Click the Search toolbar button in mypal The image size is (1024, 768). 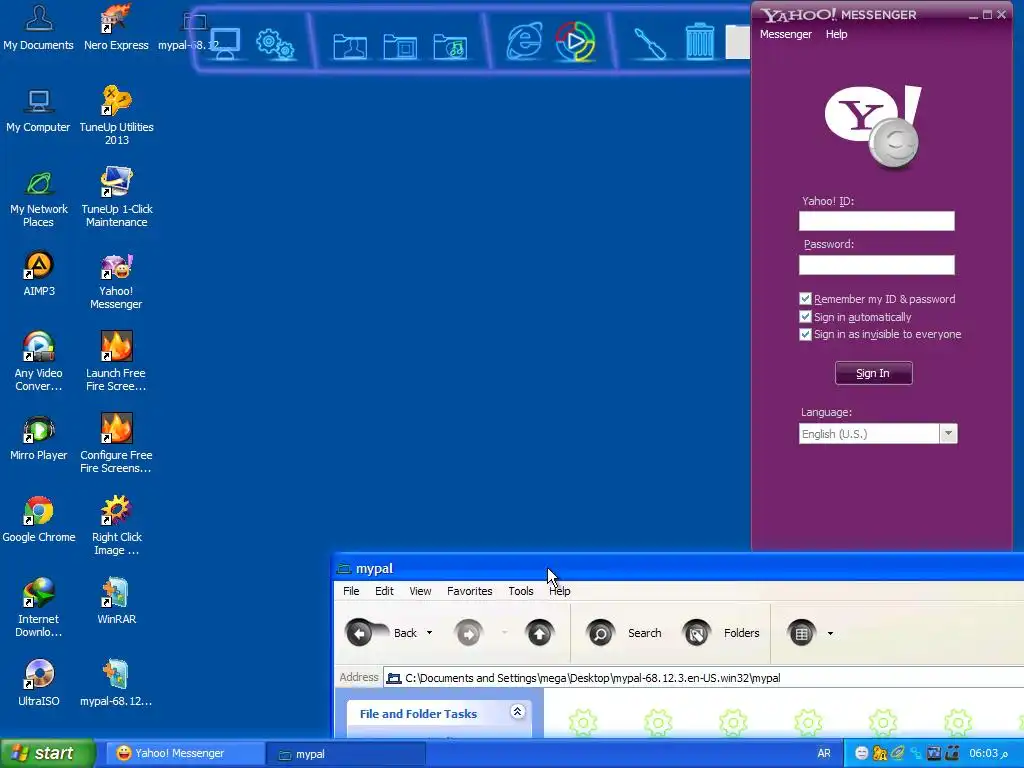coord(624,633)
